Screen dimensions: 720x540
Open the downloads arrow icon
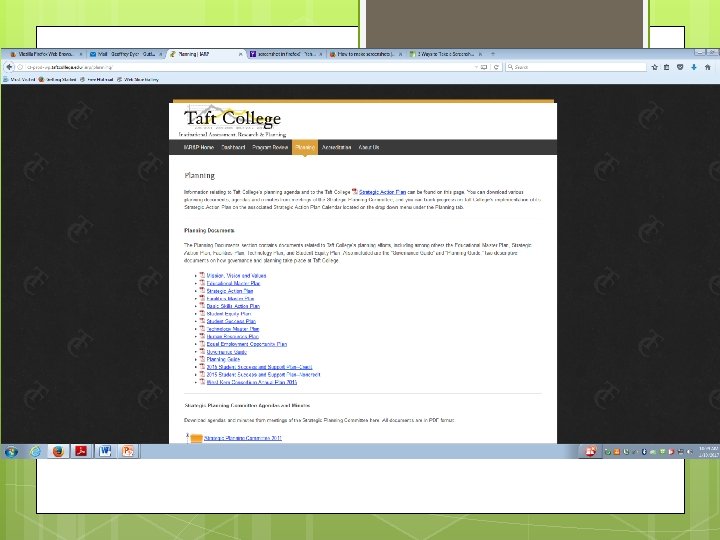(694, 67)
